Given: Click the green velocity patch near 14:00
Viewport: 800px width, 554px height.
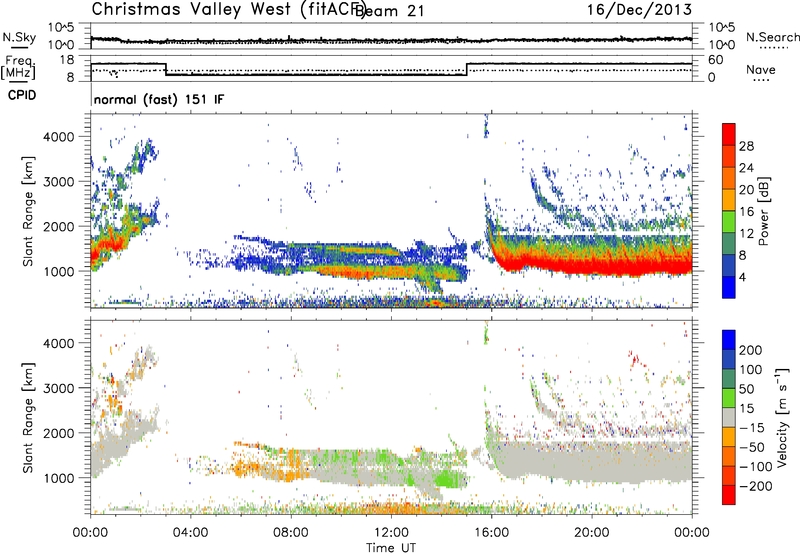Looking at the screenshot, I should click(x=448, y=480).
